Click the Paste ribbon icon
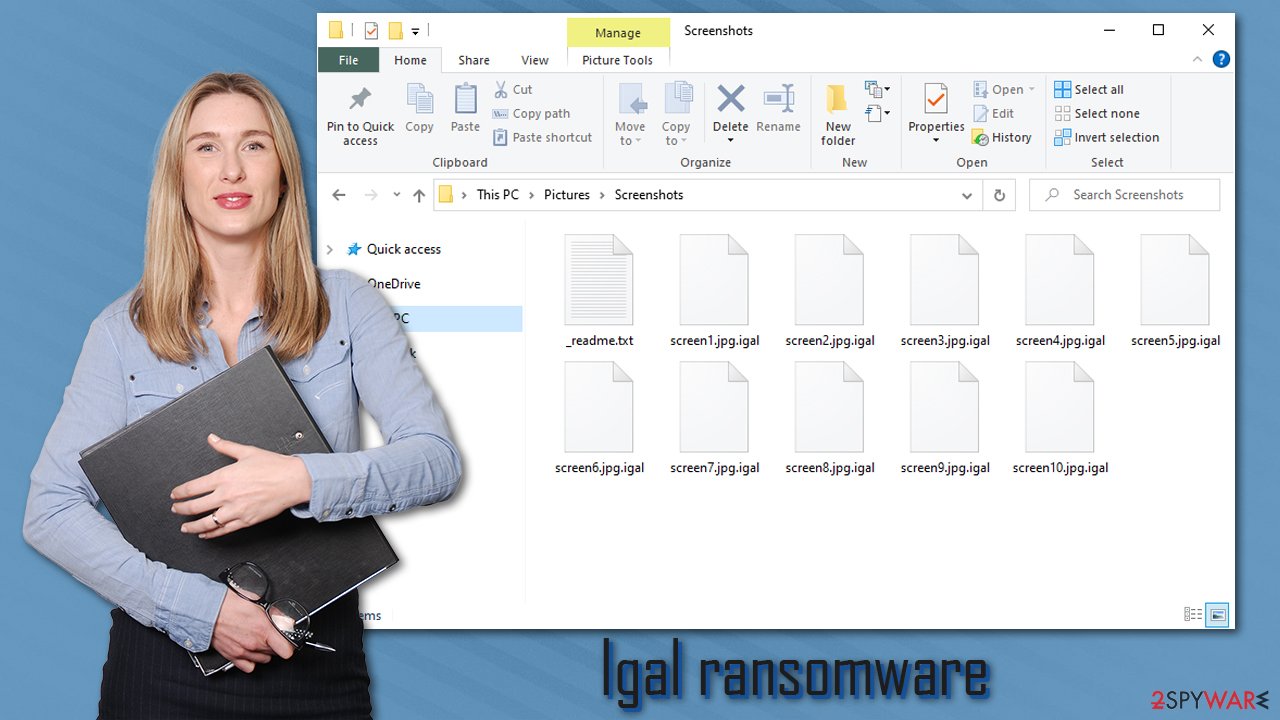 [x=465, y=99]
